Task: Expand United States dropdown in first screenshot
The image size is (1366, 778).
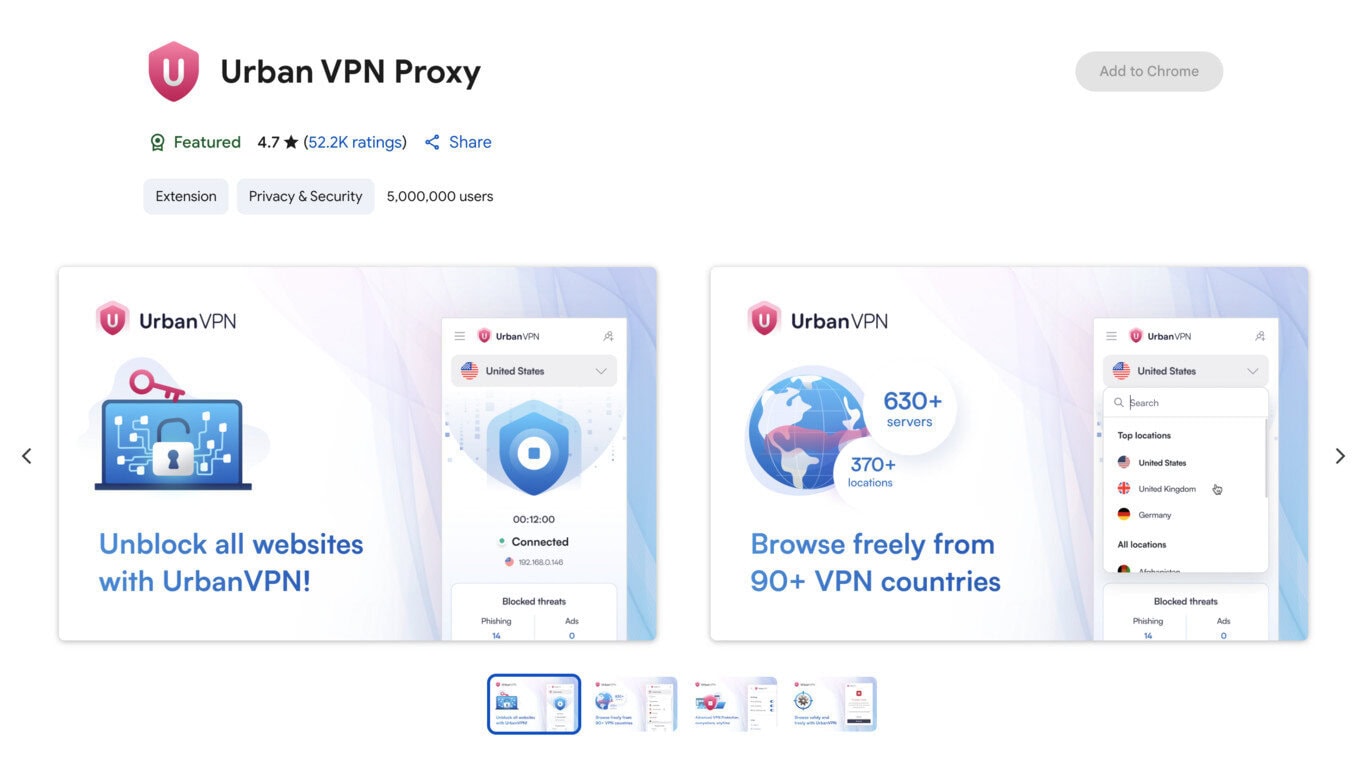Action: (x=534, y=371)
